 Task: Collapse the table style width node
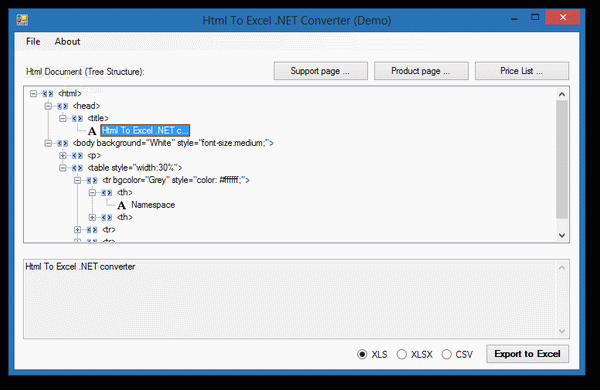(63, 168)
